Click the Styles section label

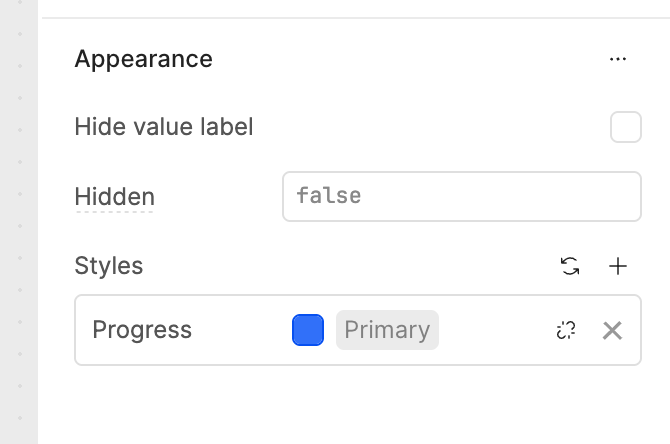tap(108, 266)
